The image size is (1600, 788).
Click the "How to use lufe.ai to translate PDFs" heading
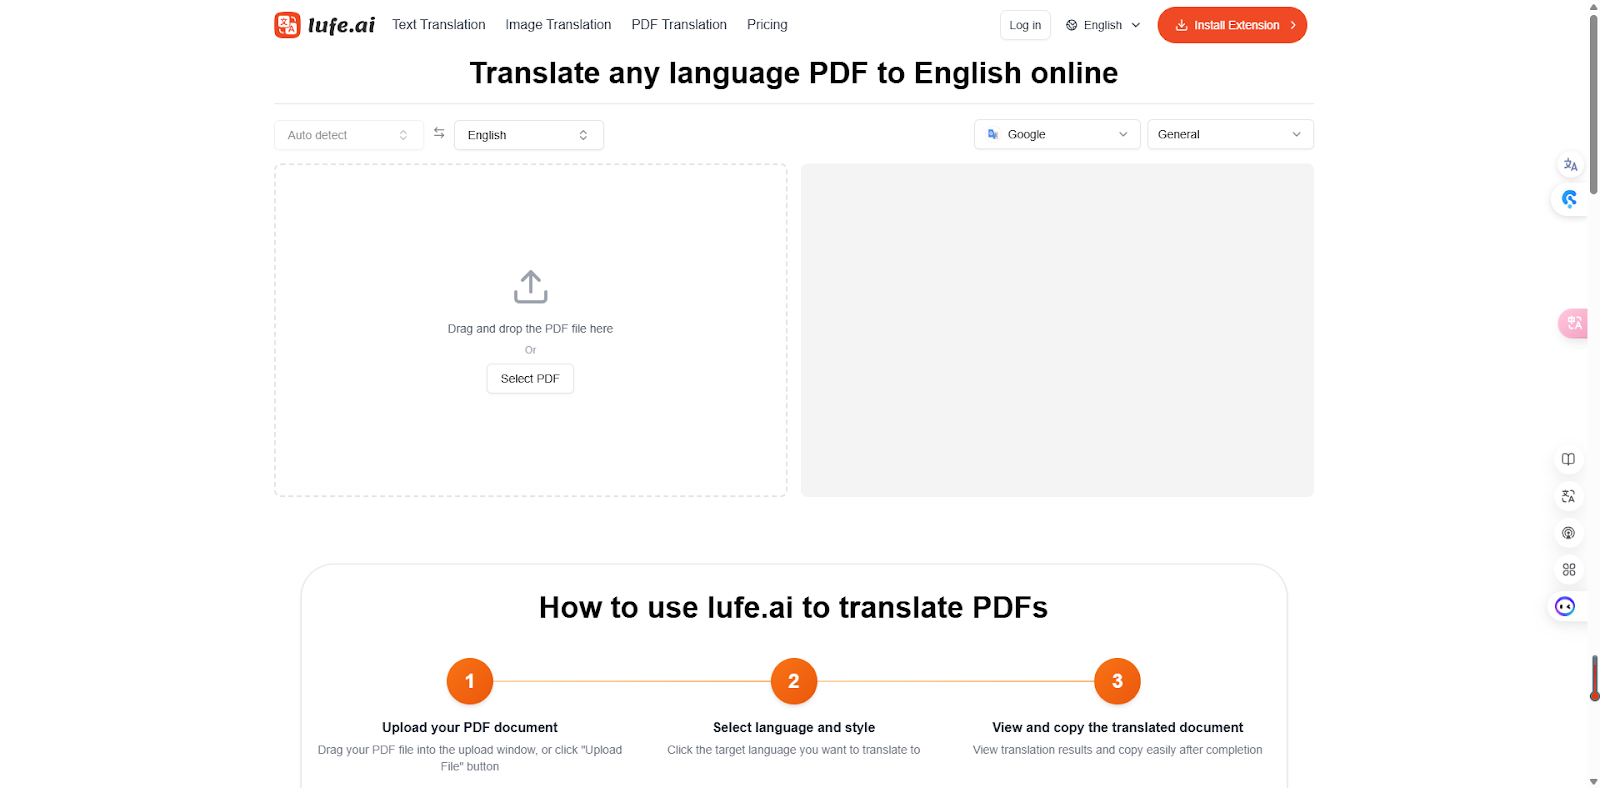pyautogui.click(x=794, y=607)
